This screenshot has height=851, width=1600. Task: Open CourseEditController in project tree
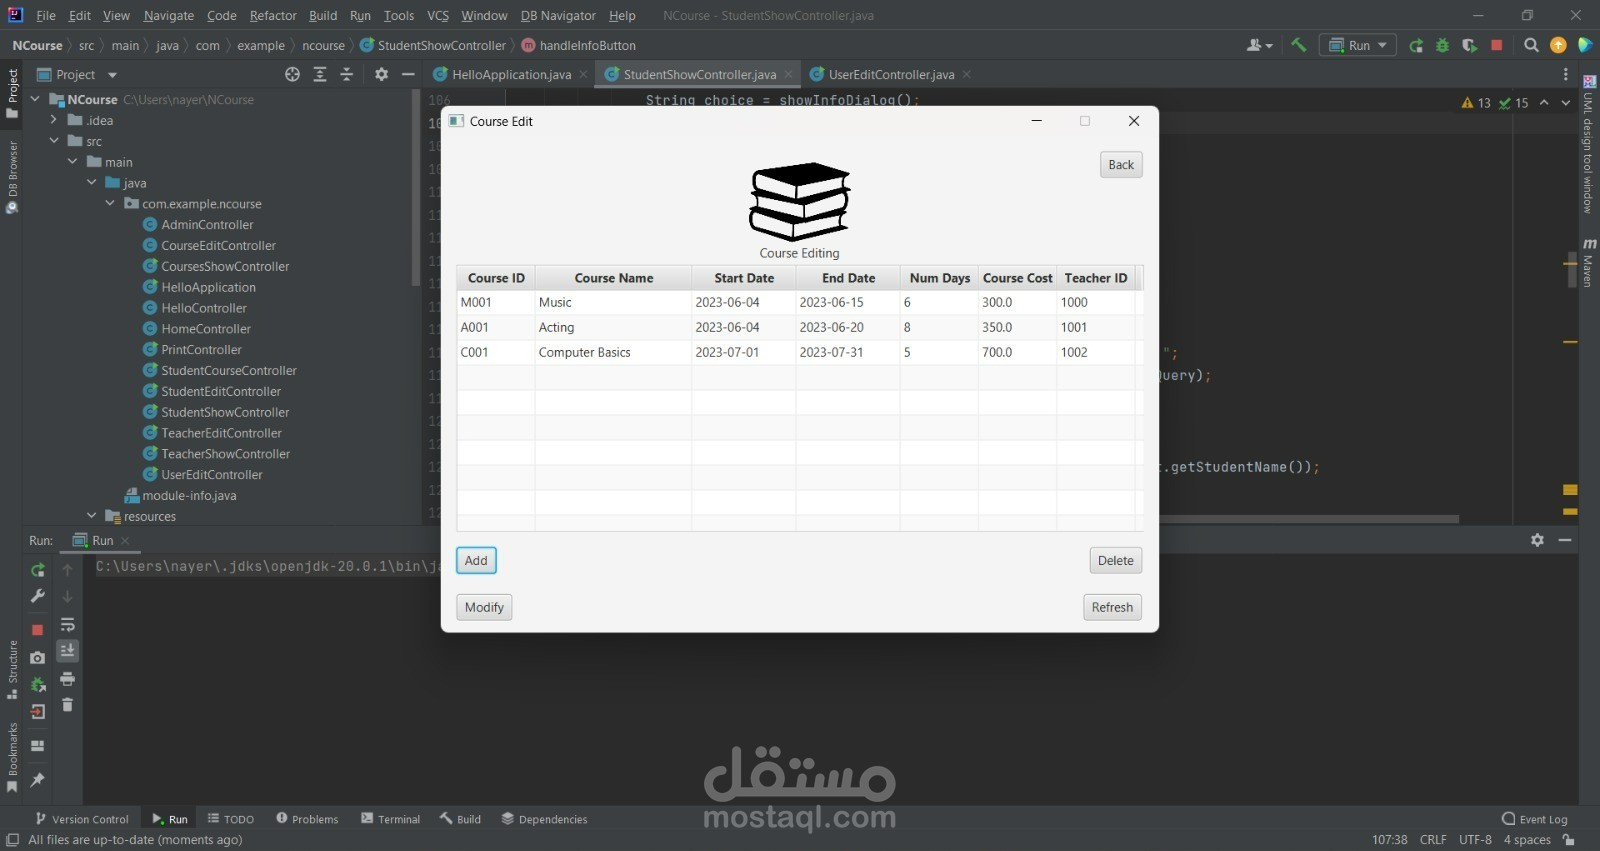[x=218, y=245]
